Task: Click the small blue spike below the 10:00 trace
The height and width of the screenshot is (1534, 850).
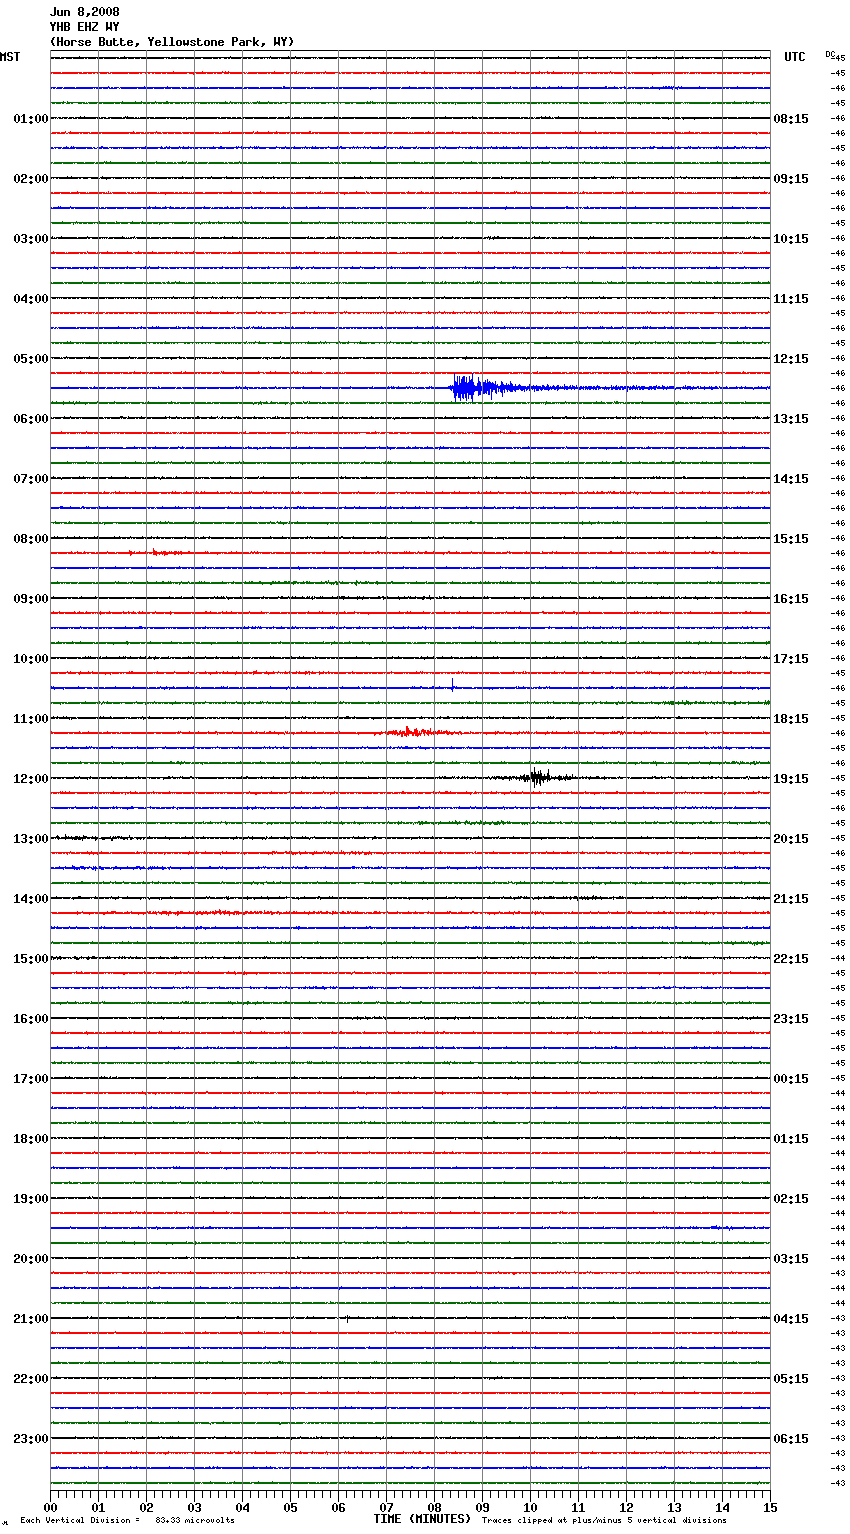Action: coord(452,685)
